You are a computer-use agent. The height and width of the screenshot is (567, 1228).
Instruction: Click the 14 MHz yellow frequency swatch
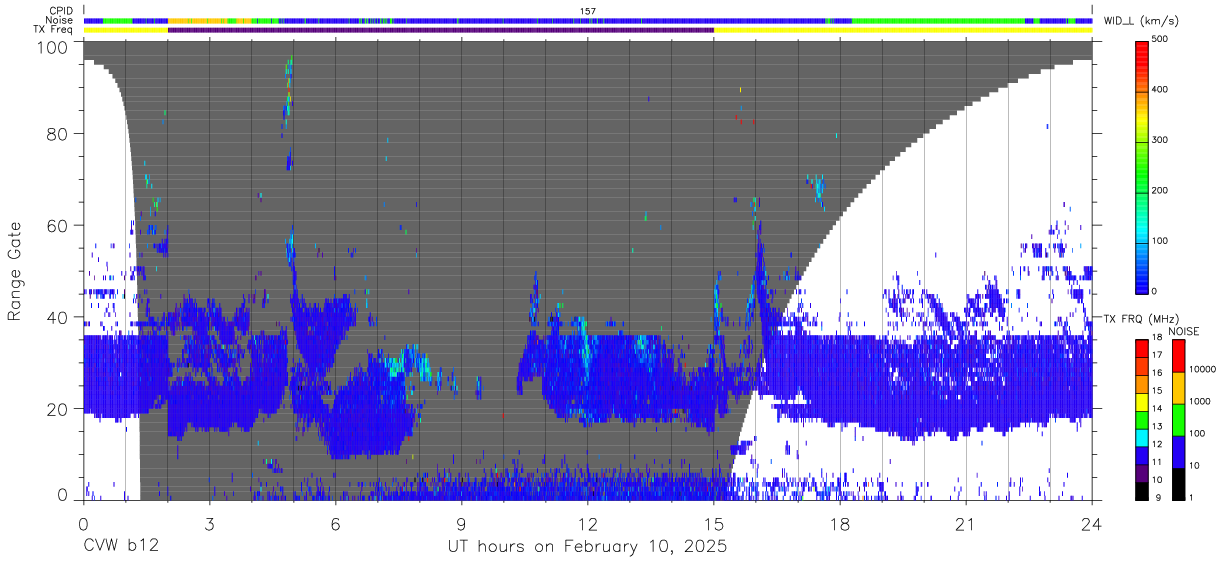[1141, 402]
